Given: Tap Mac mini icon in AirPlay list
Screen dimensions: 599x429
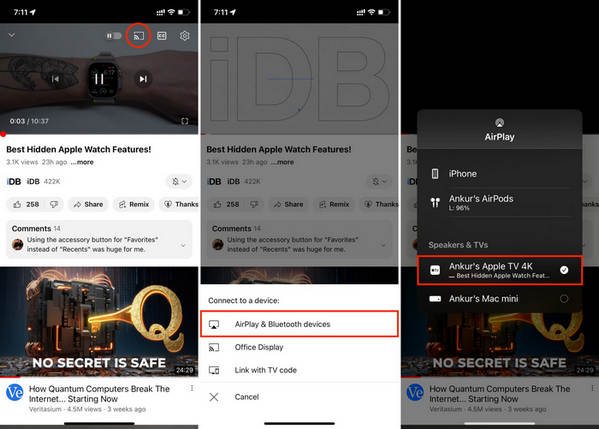Looking at the screenshot, I should tap(435, 299).
